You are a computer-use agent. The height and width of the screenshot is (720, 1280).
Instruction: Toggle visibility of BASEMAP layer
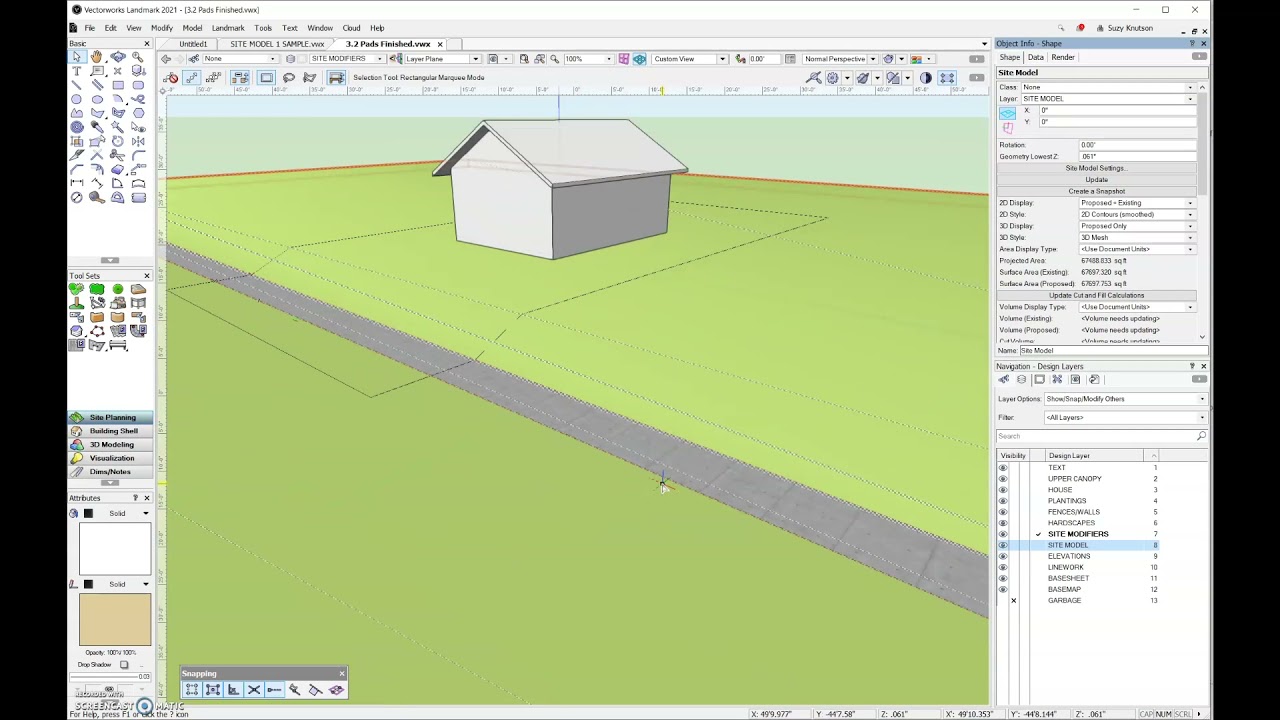click(x=1003, y=589)
